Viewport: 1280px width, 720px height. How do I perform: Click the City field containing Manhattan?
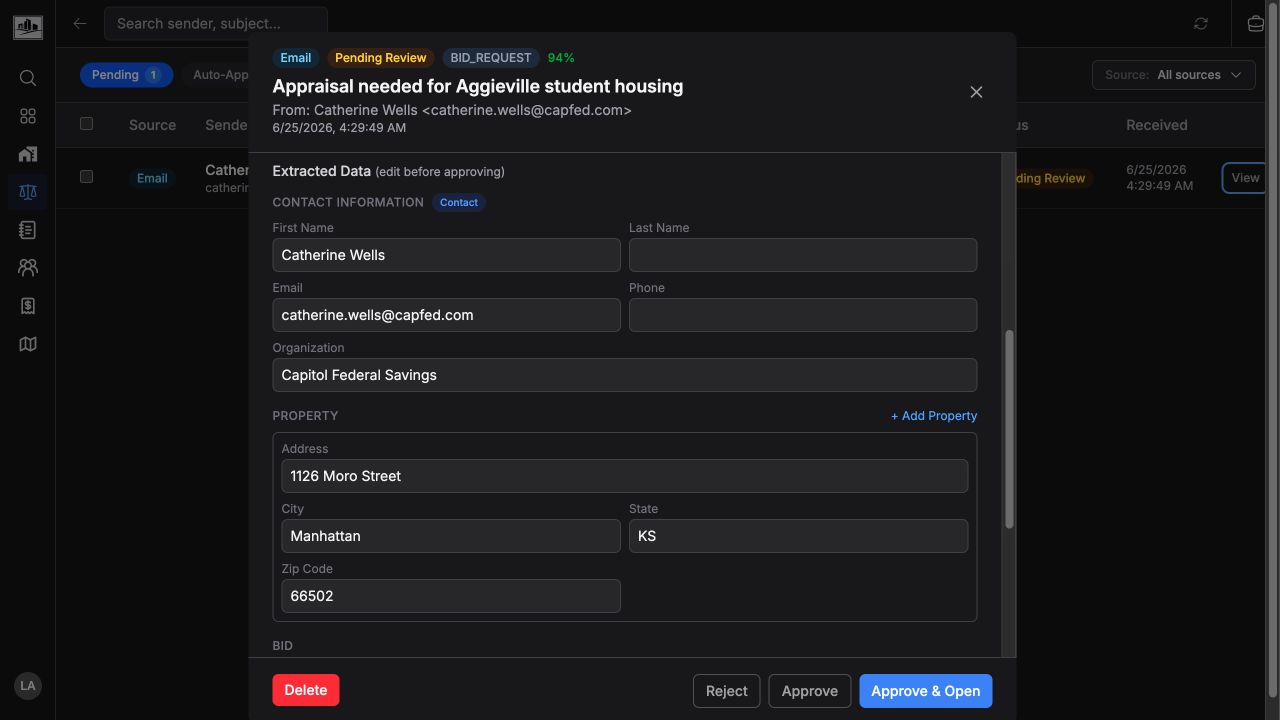click(x=450, y=536)
